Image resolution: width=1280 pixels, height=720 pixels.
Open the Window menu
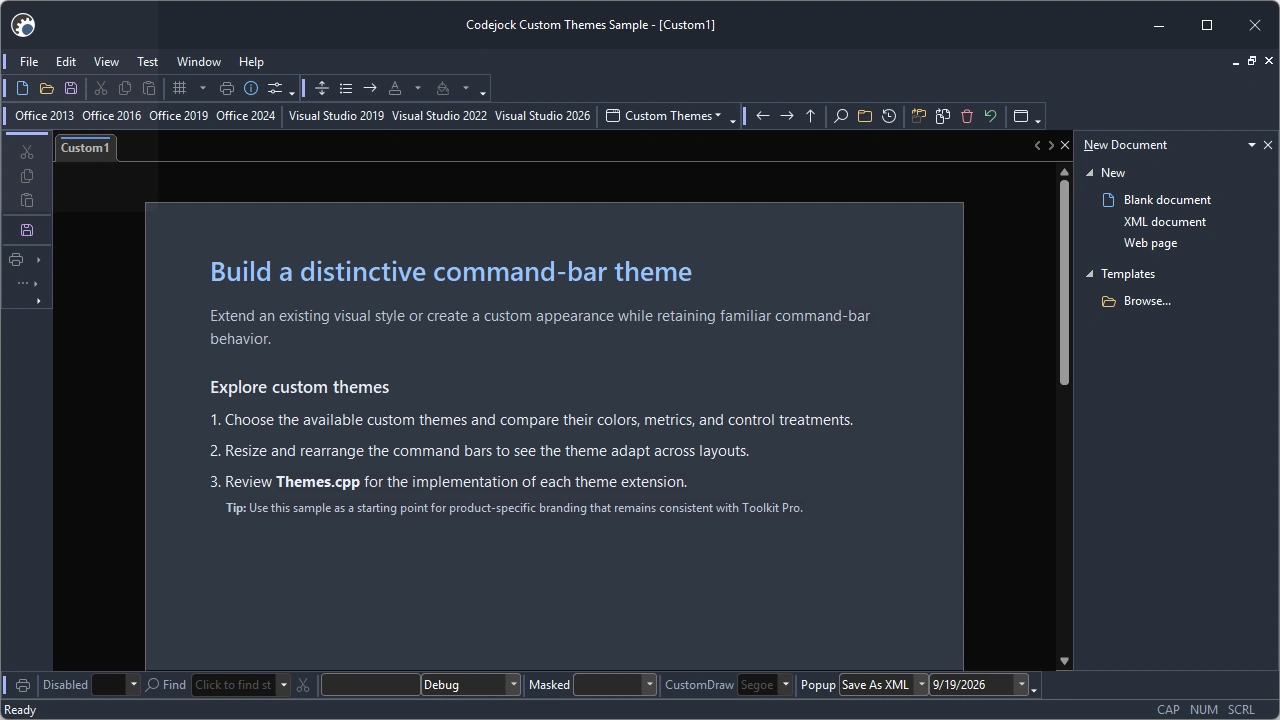[199, 62]
